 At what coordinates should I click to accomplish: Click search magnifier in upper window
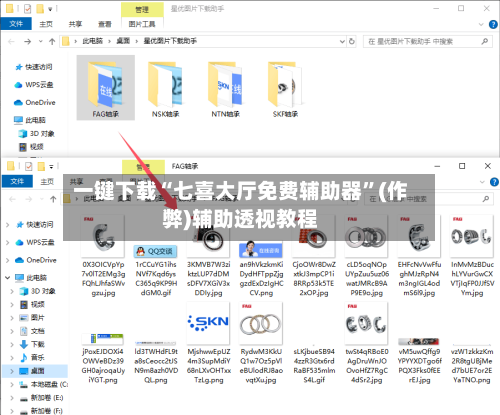click(485, 41)
